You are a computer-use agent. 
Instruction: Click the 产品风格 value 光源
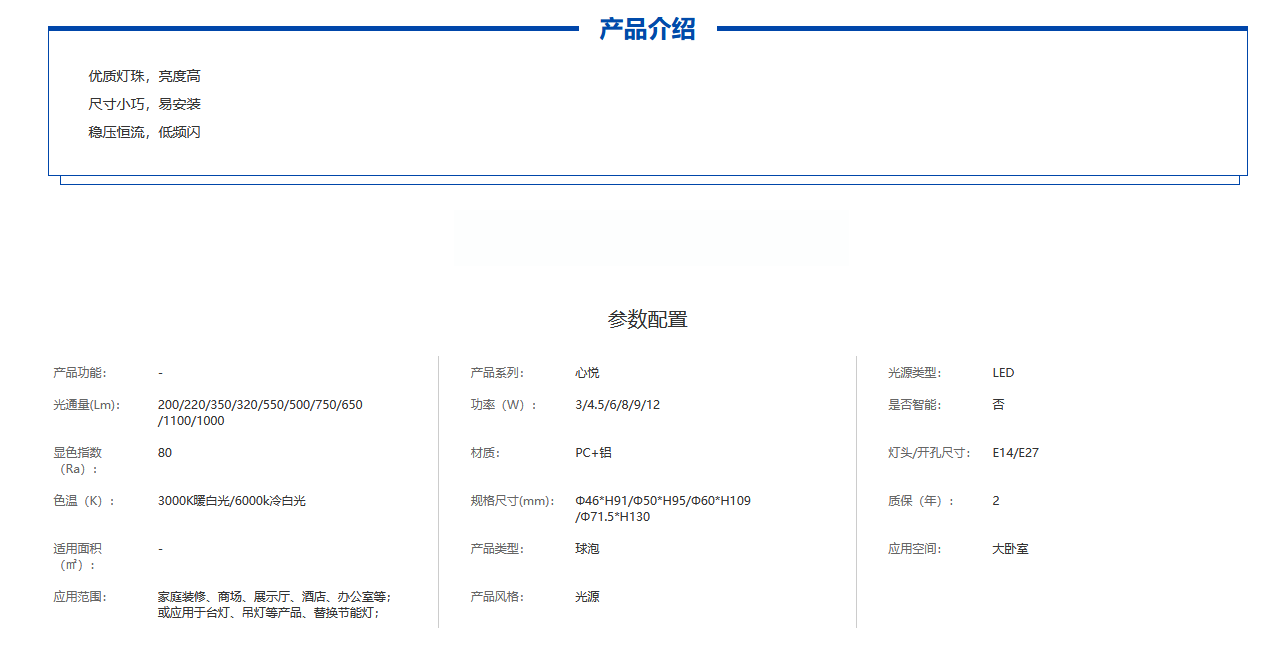[x=587, y=597]
